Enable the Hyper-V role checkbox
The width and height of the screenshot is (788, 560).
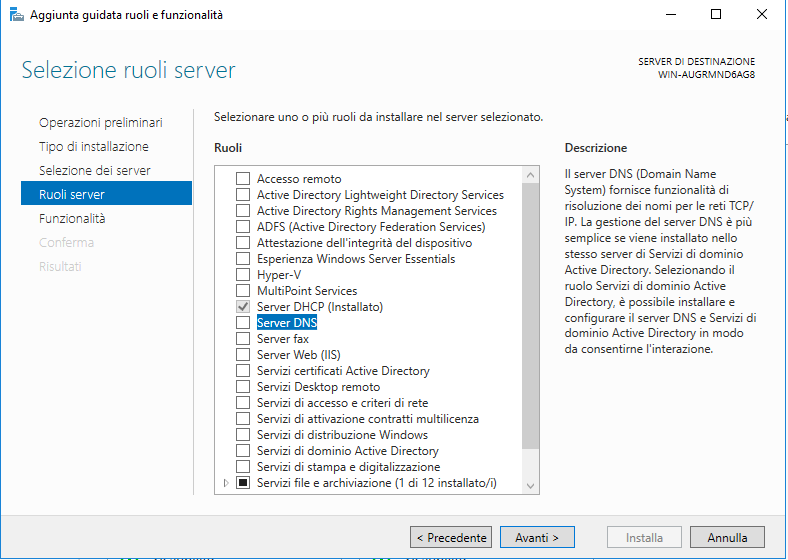(x=243, y=274)
